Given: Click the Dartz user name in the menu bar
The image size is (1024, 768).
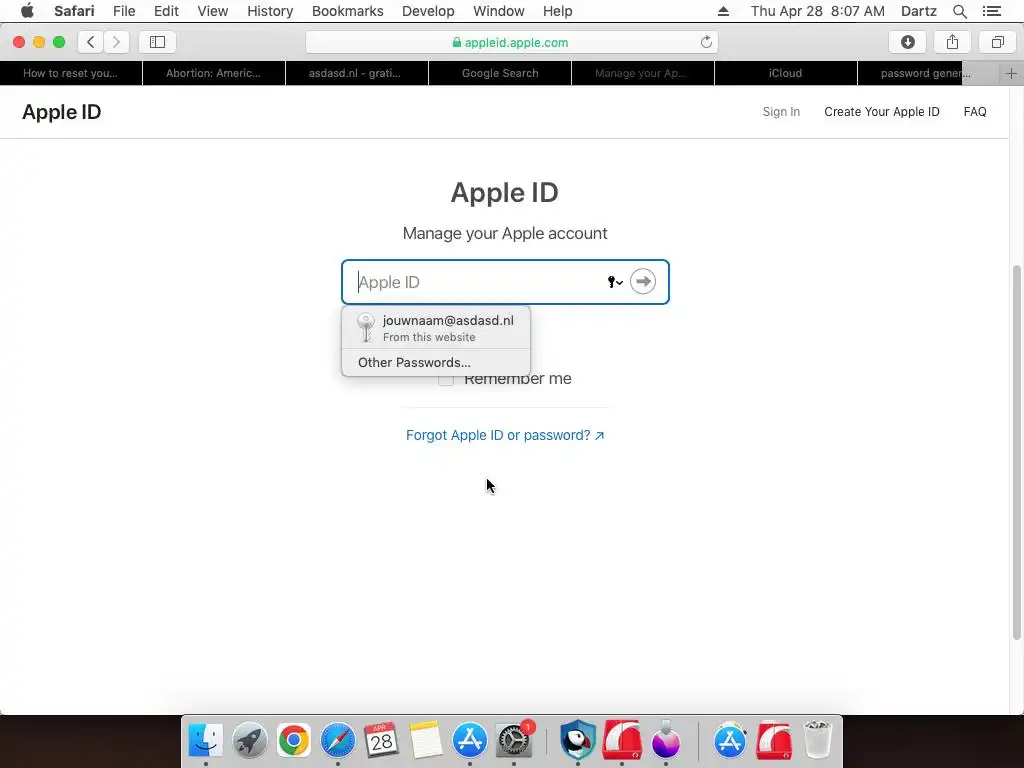Looking at the screenshot, I should 918,11.
